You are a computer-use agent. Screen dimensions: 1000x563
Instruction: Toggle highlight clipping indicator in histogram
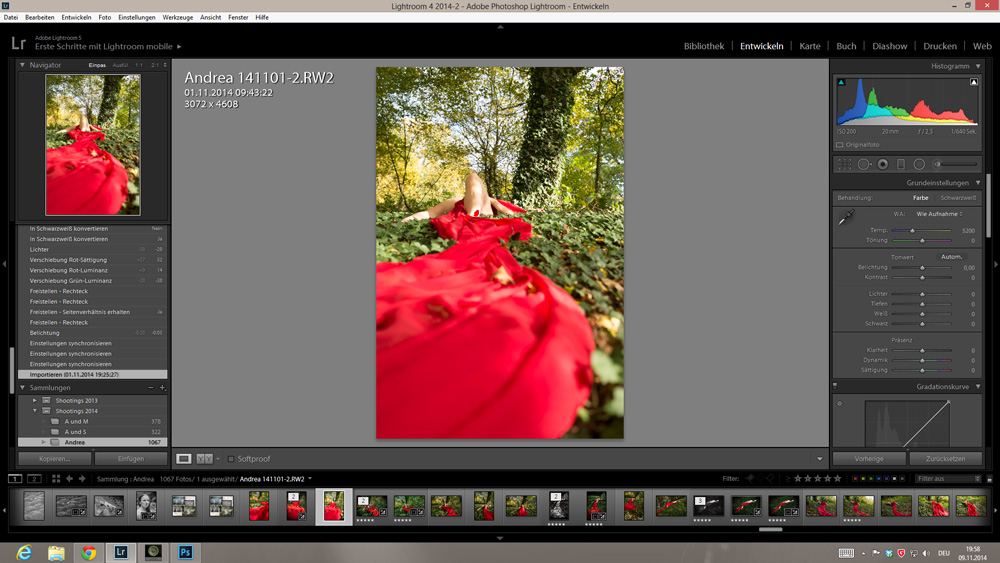pyautogui.click(x=974, y=83)
